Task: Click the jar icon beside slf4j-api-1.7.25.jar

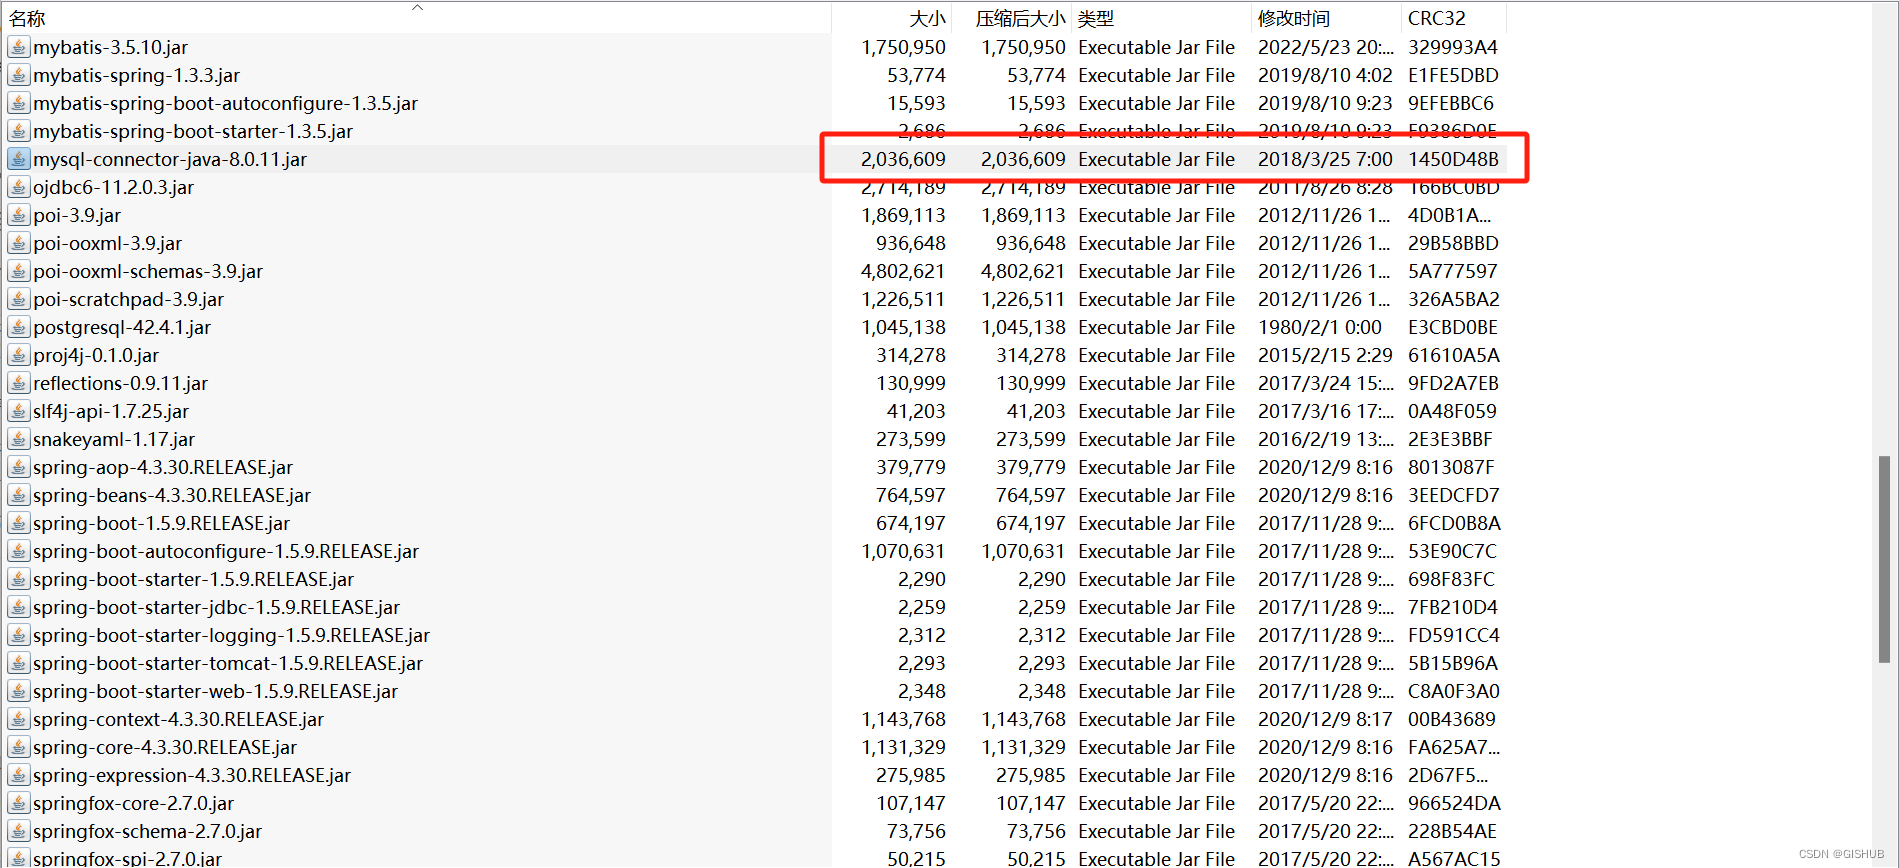Action: coord(18,411)
